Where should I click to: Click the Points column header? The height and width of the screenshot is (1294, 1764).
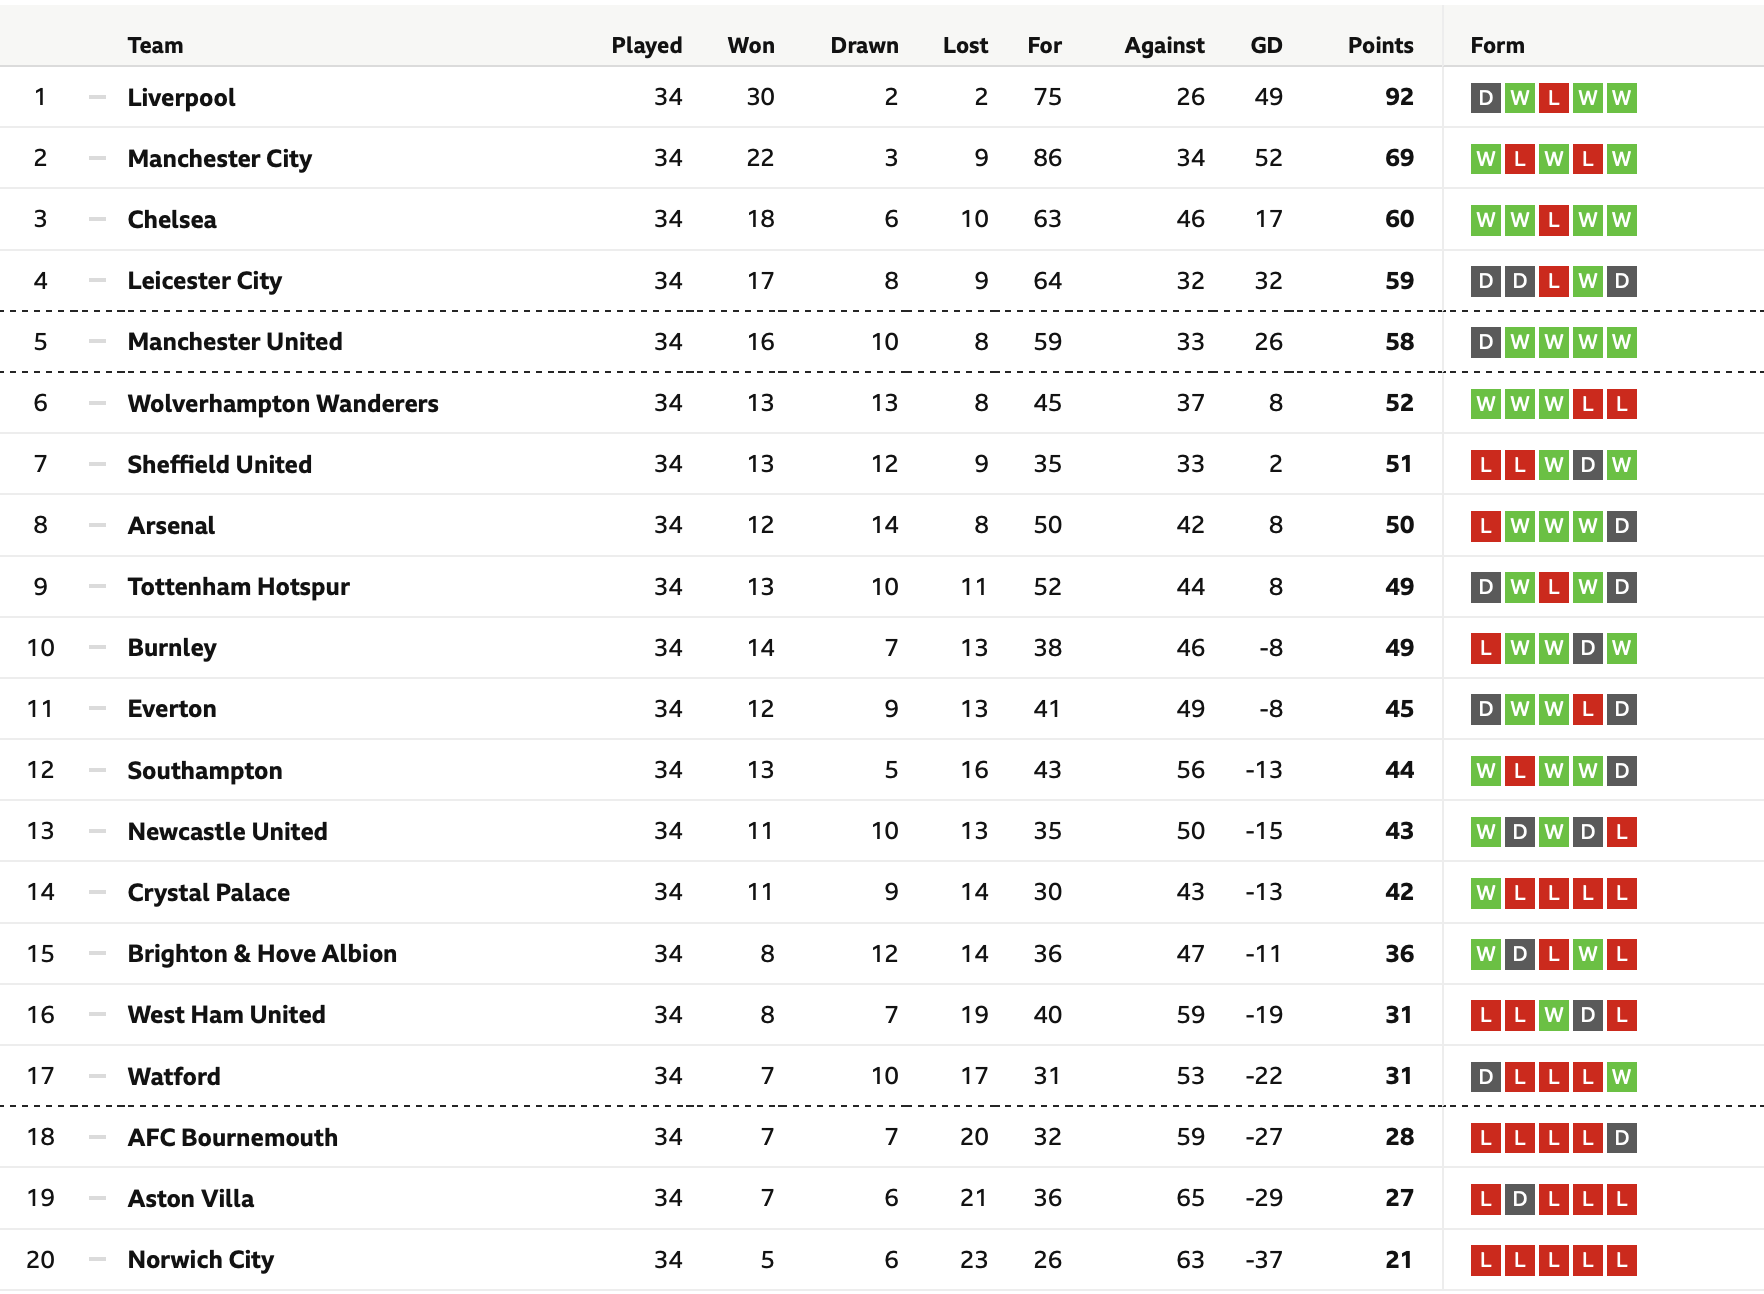pos(1380,45)
